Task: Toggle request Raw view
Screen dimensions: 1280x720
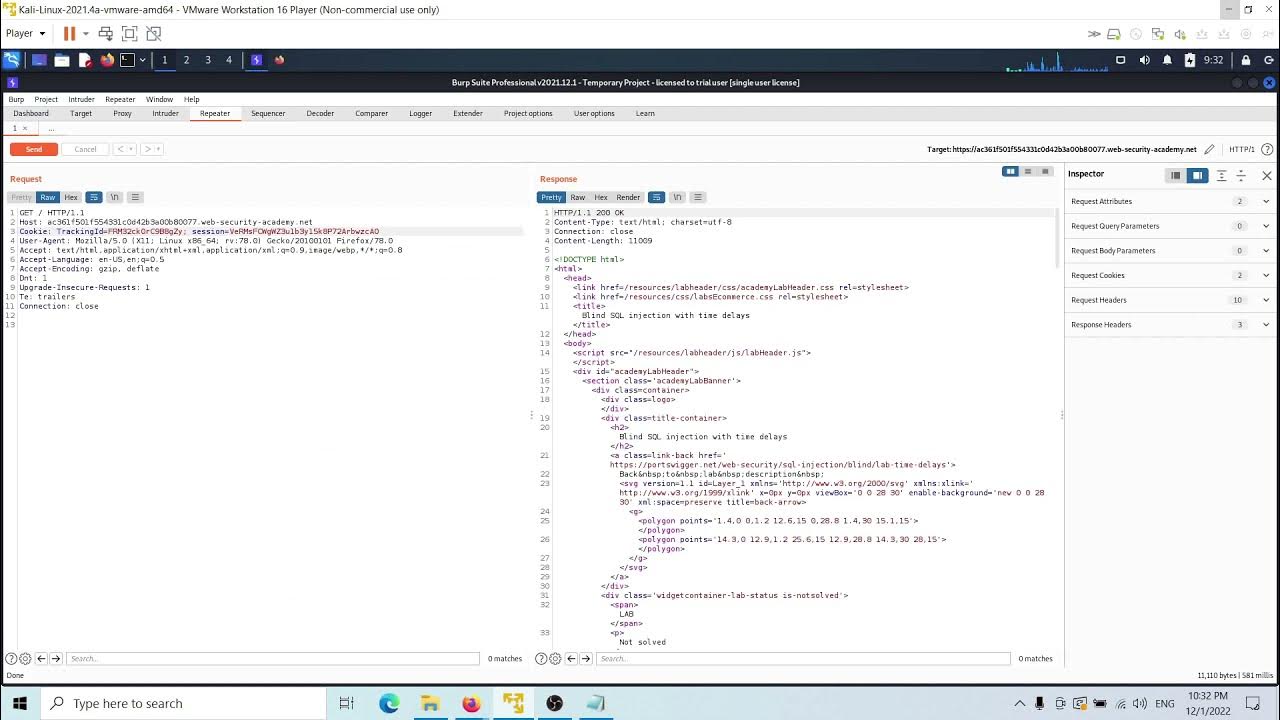Action: coord(47,197)
